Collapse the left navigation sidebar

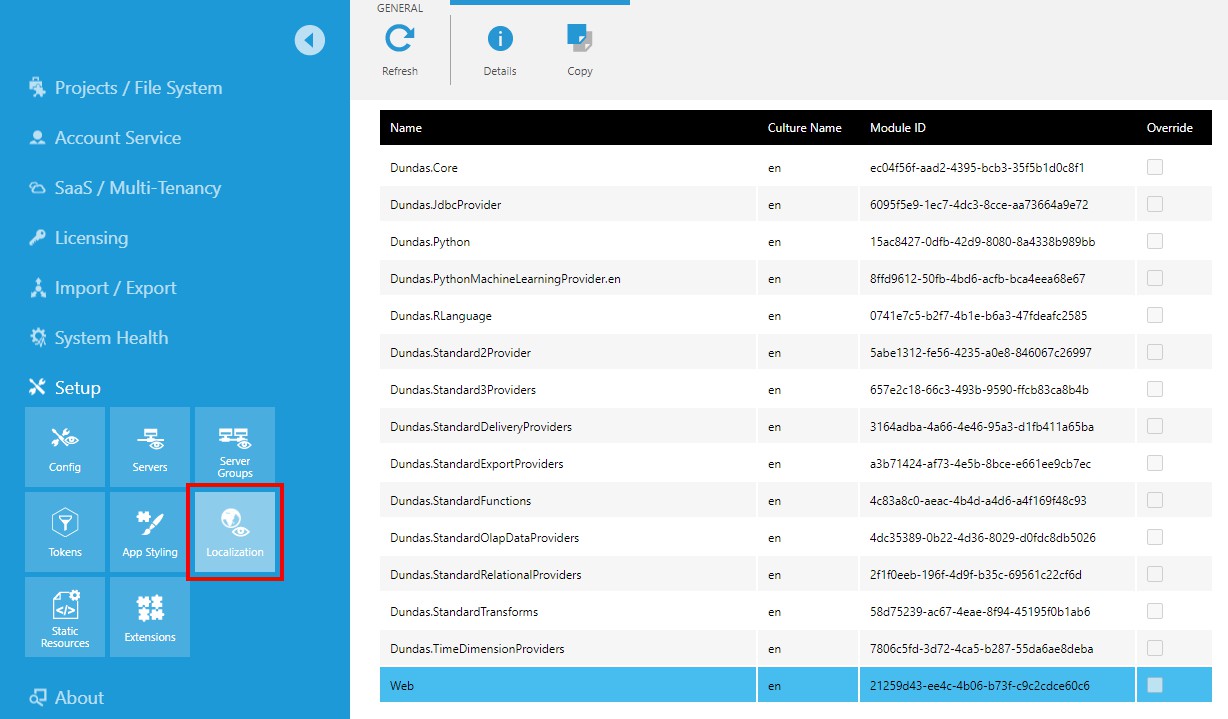tap(310, 39)
